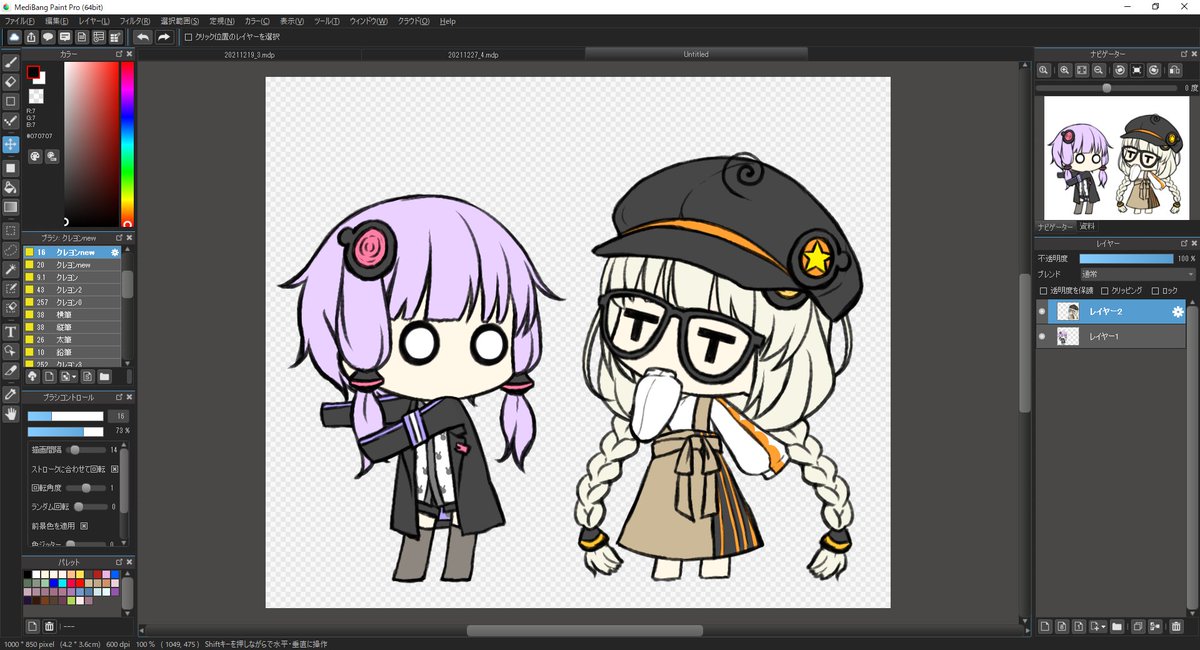Select the Move tool
Image resolution: width=1200 pixels, height=650 pixels.
[x=11, y=145]
